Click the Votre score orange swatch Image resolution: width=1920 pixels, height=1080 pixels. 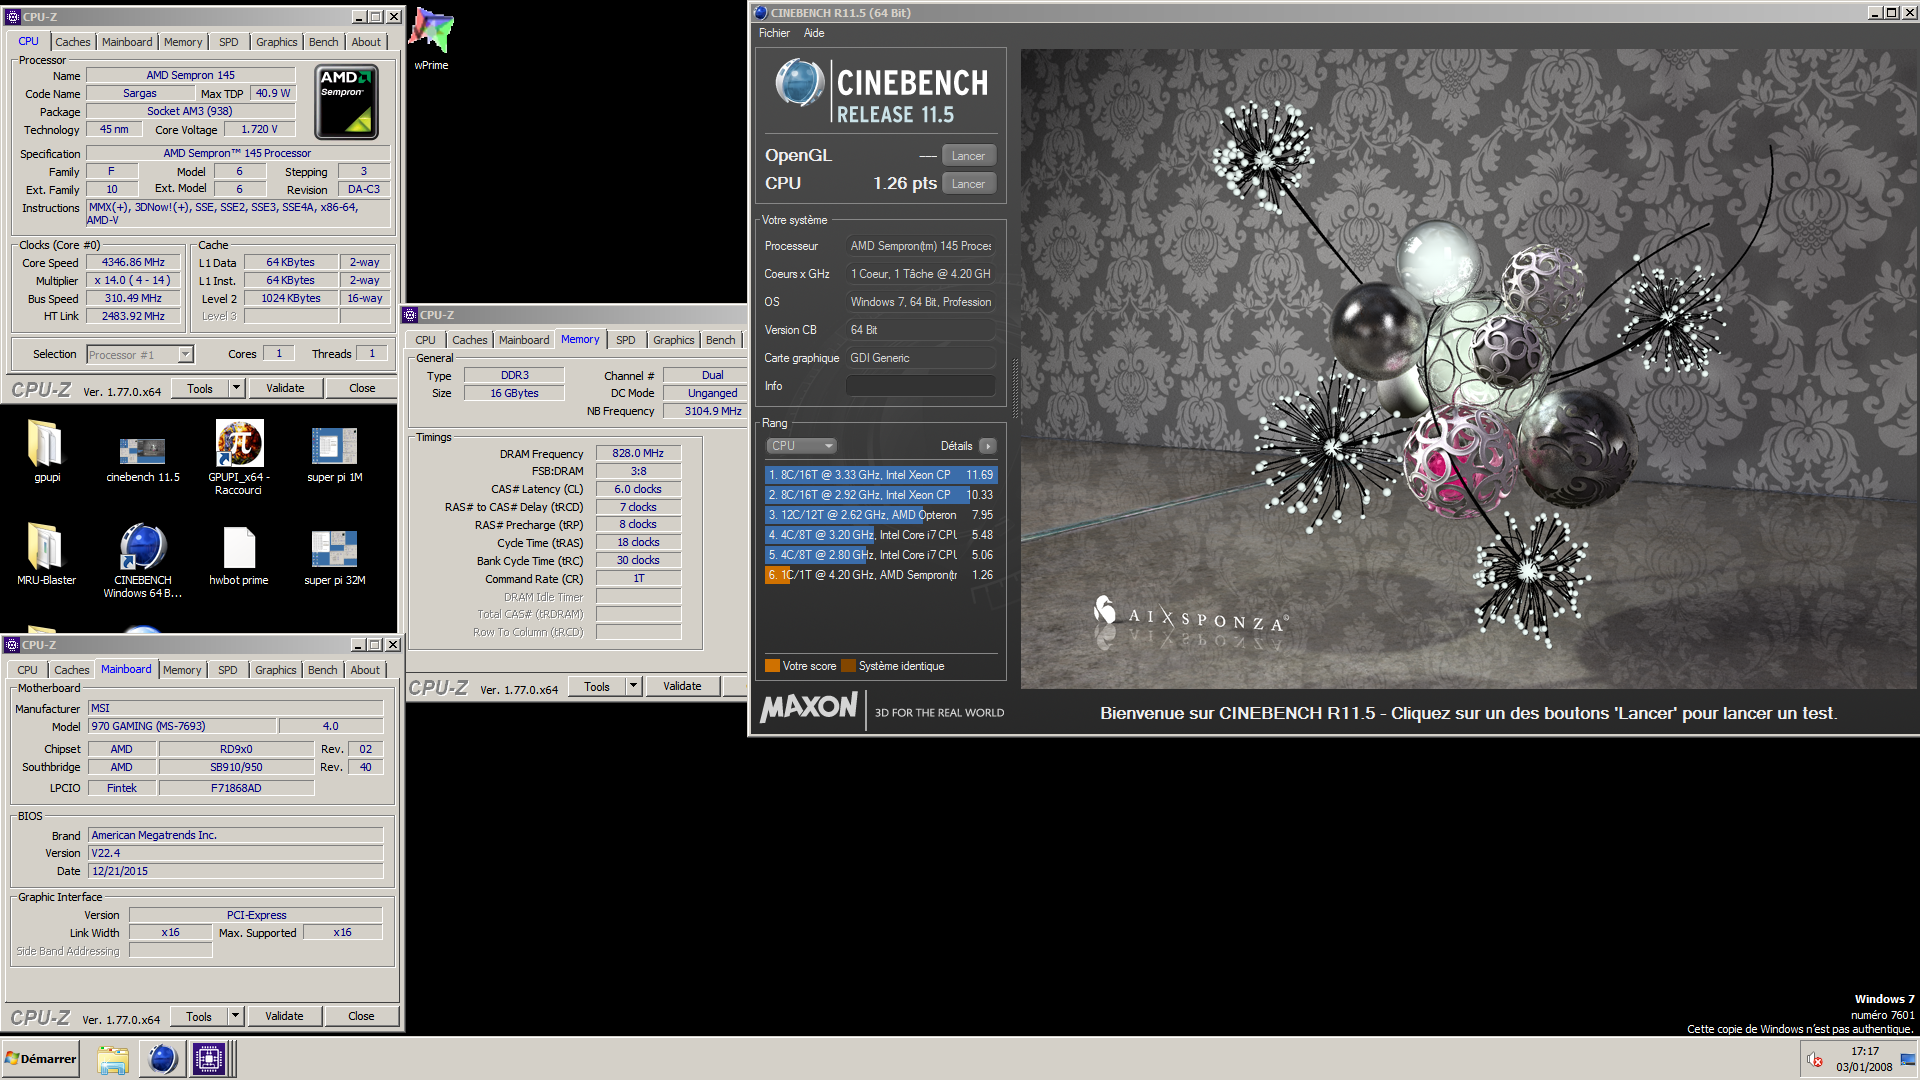772,666
